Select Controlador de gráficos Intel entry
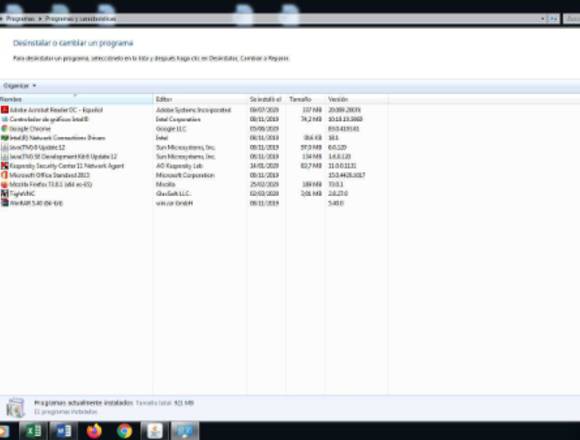This screenshot has width=580, height=440. click(x=49, y=119)
